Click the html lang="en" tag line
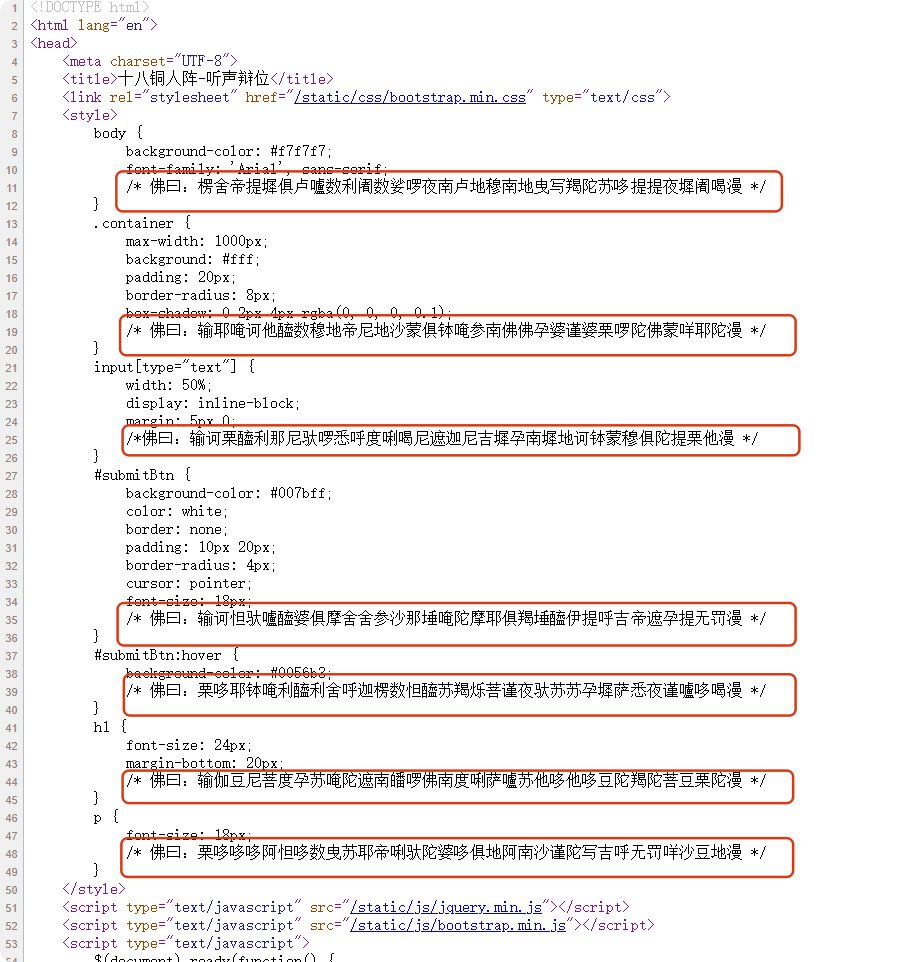 94,25
